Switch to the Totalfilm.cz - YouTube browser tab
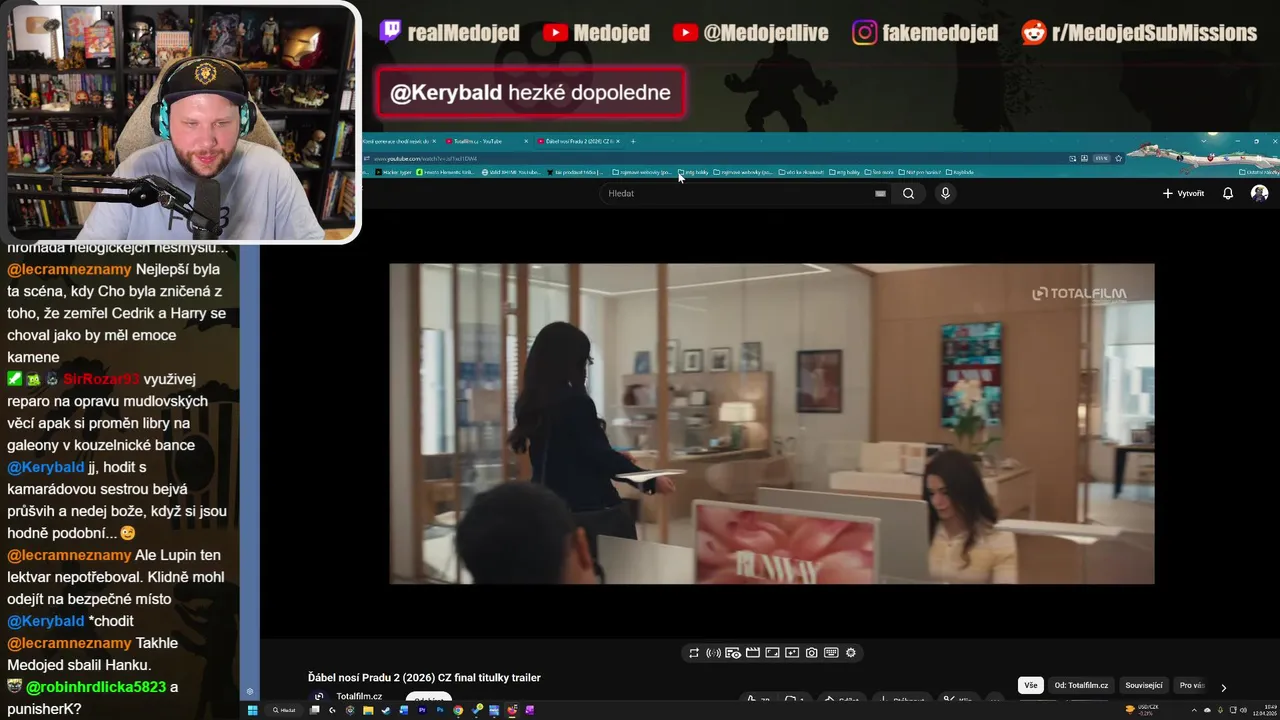Screen dimensions: 1280x720 (x=485, y=141)
